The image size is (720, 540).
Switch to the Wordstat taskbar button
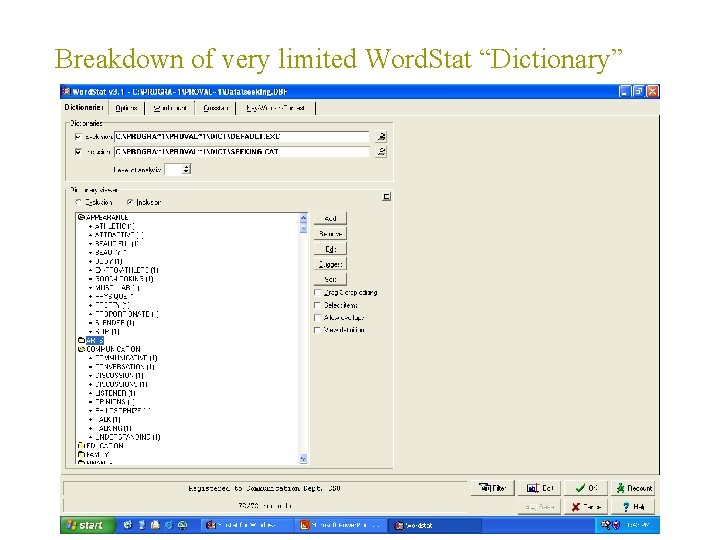click(x=435, y=525)
